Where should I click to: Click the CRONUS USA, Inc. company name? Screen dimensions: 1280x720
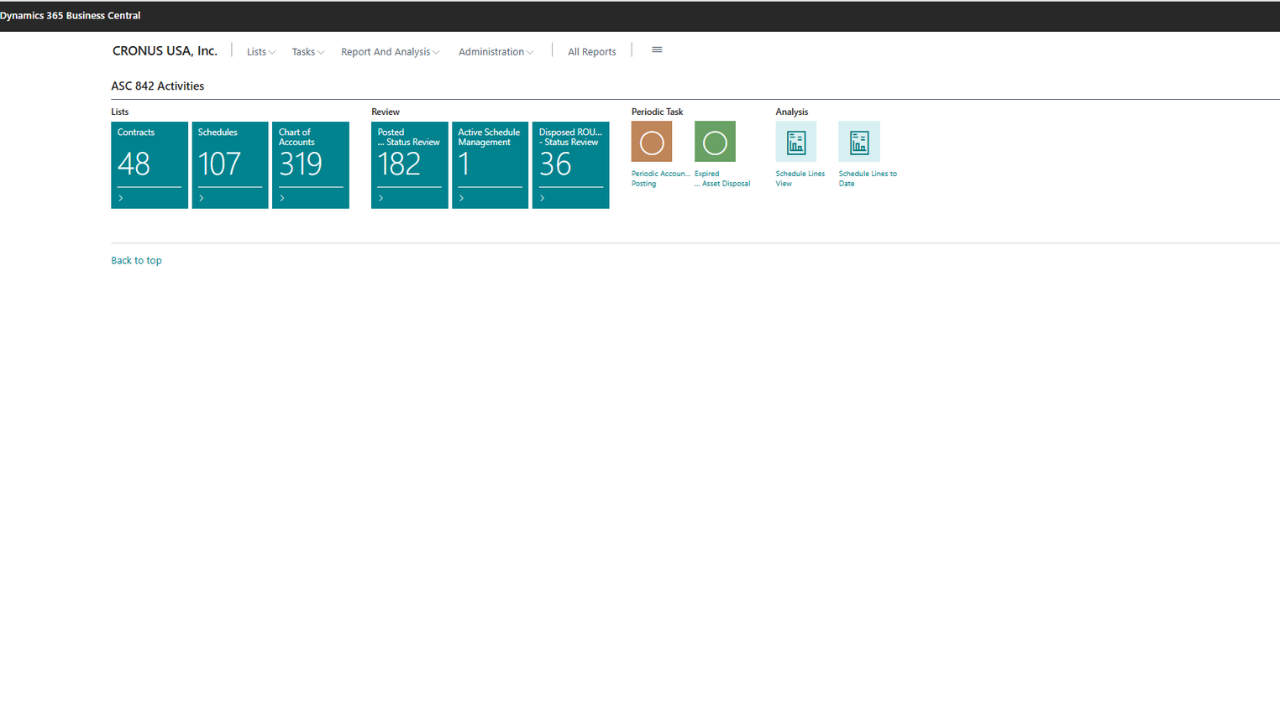[x=164, y=51]
